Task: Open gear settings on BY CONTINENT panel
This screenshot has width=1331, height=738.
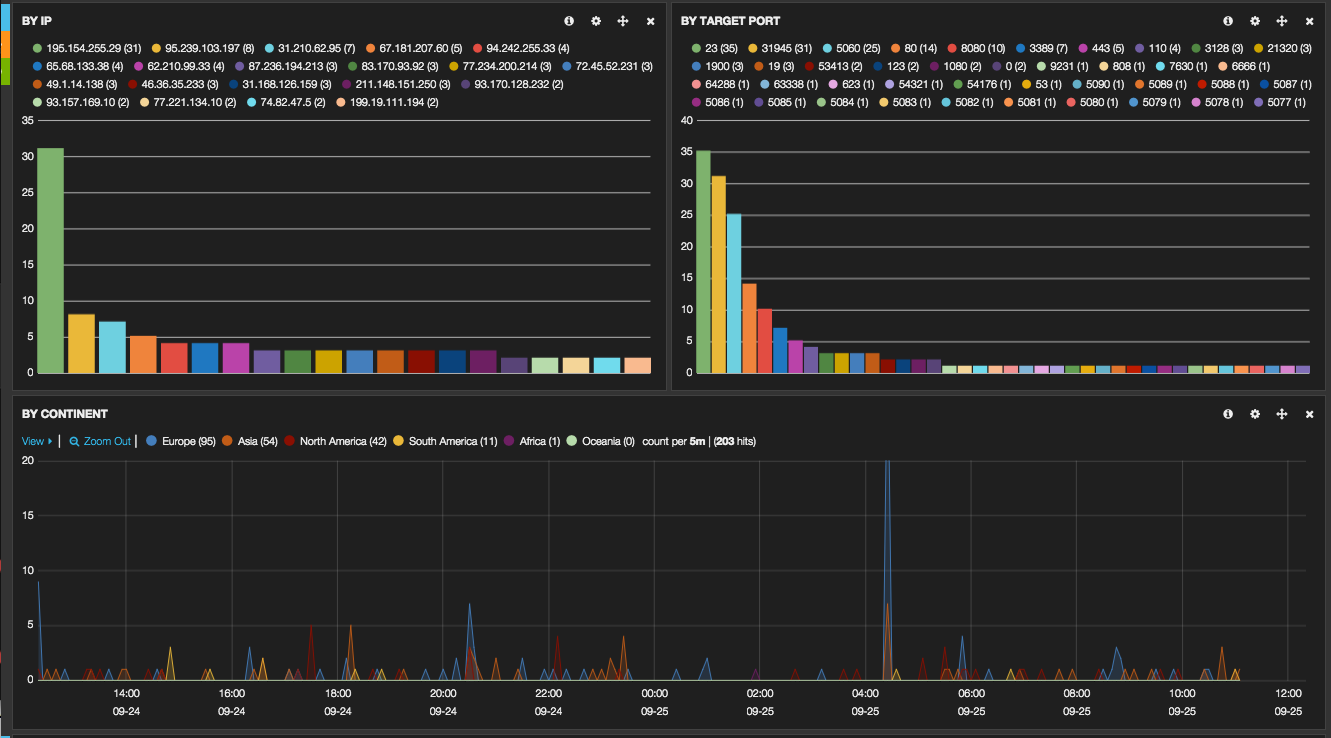Action: (1255, 414)
